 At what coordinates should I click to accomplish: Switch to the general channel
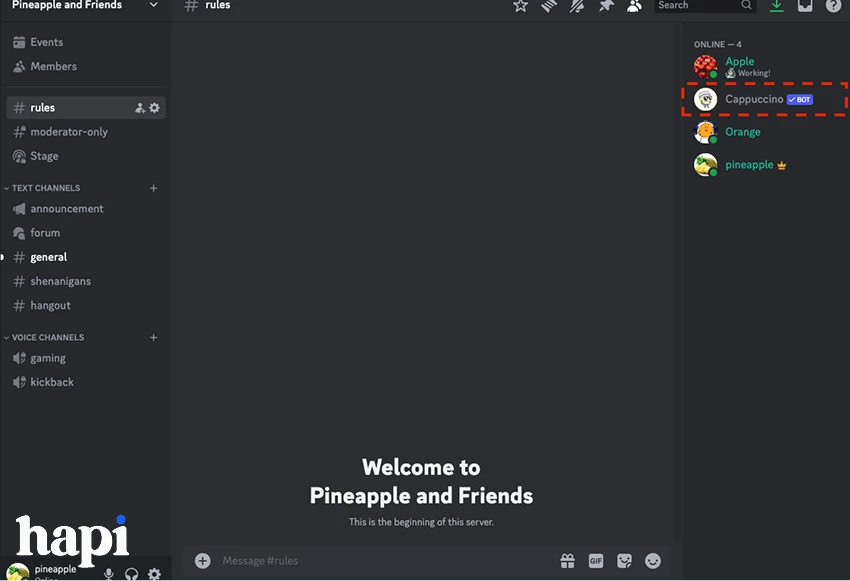coord(86,257)
